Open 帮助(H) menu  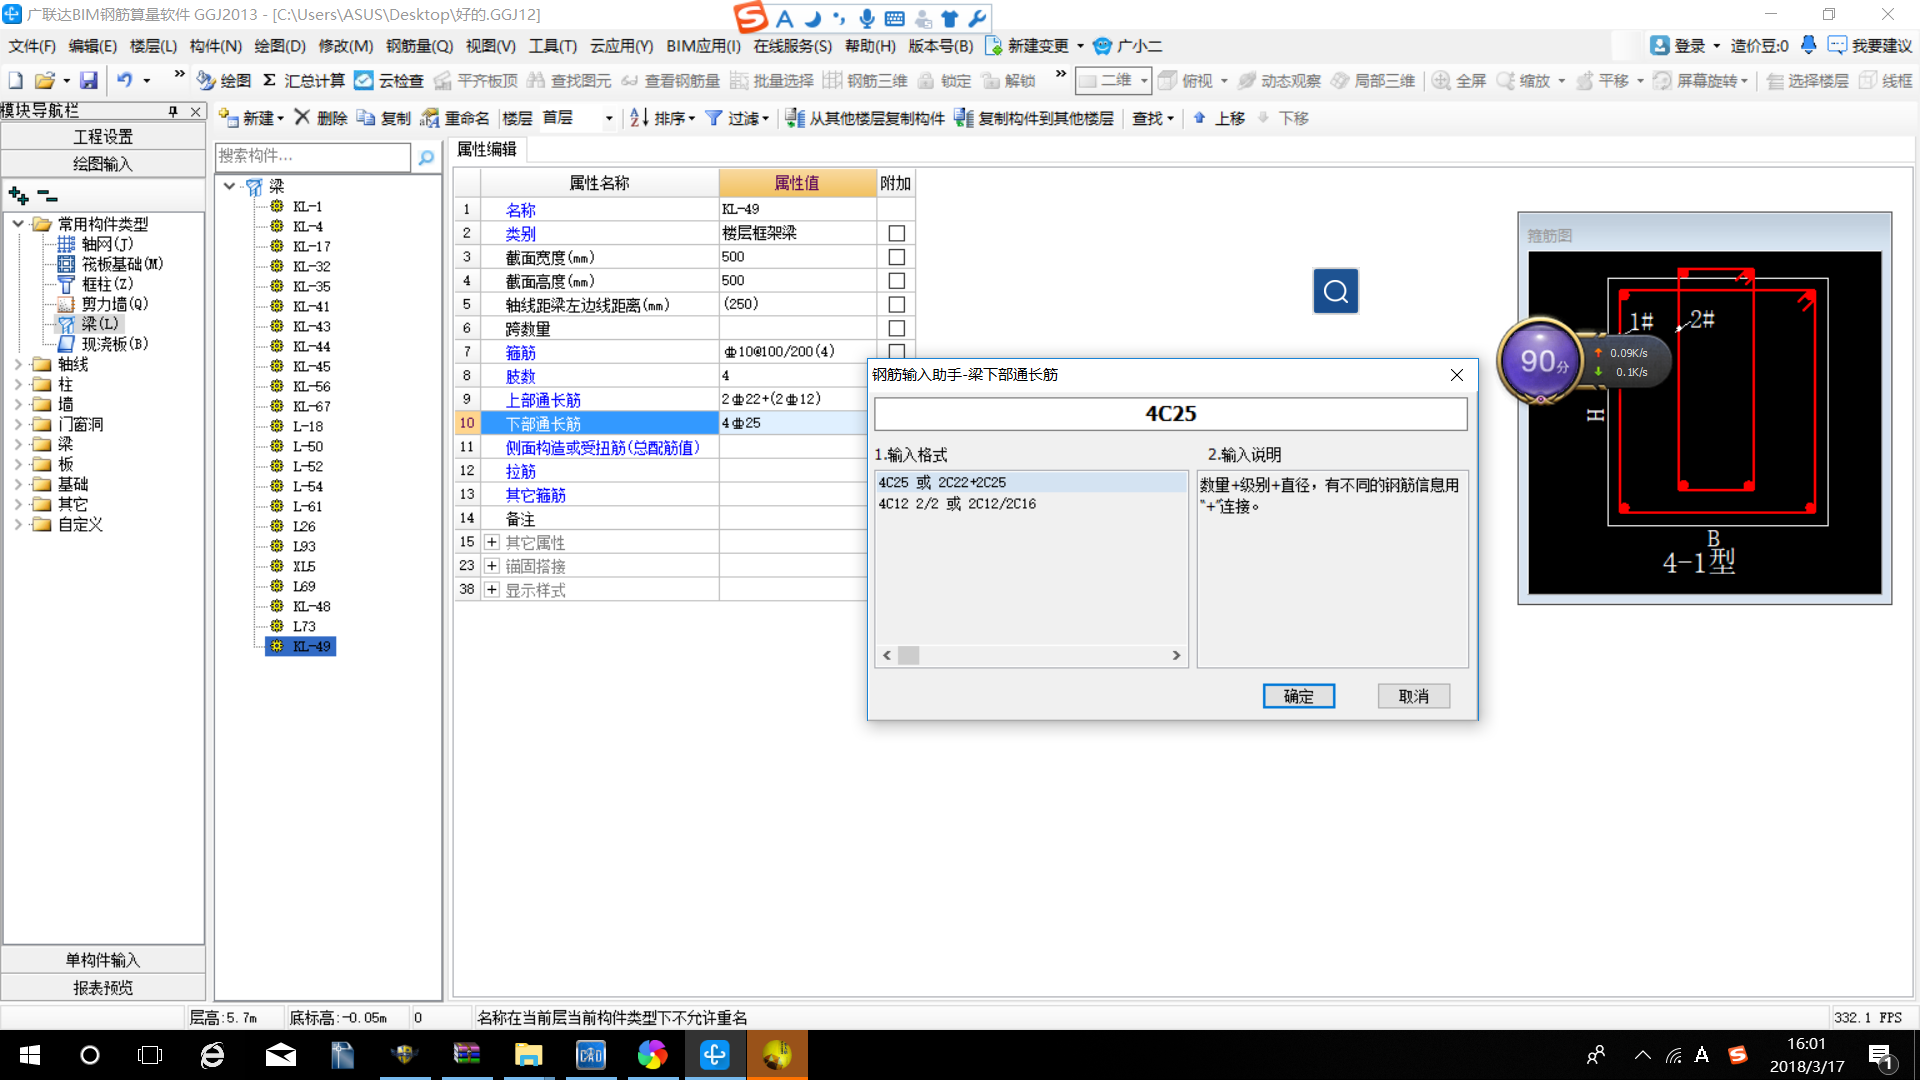(x=870, y=46)
